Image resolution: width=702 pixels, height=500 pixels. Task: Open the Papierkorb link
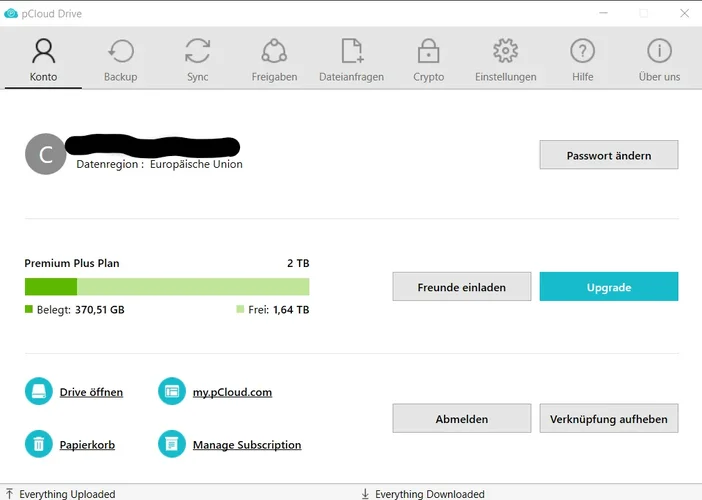[87, 445]
